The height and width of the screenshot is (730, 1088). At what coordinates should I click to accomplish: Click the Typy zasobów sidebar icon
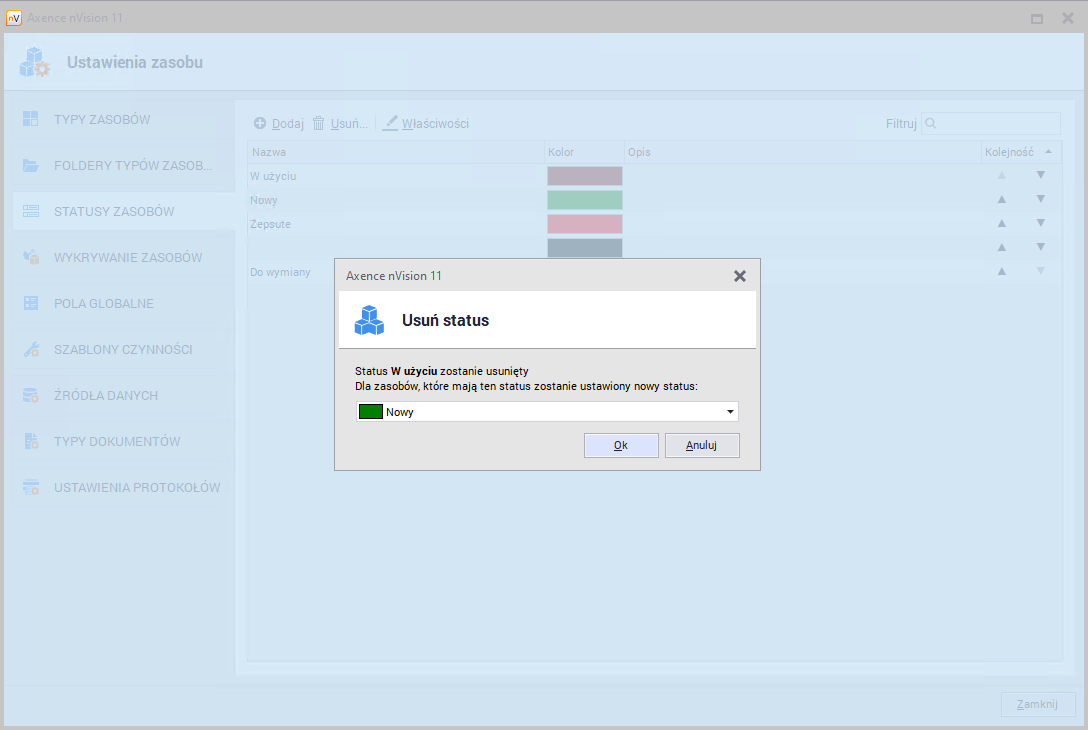(31, 119)
